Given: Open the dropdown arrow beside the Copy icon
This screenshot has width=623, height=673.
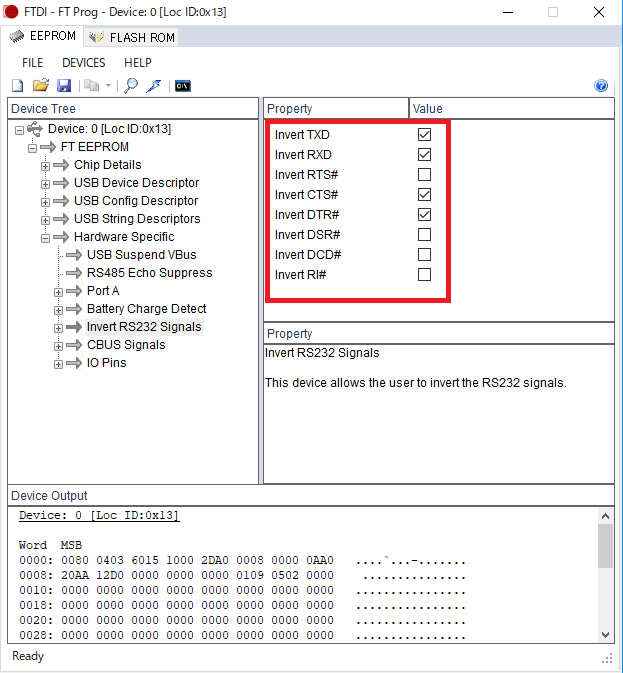Looking at the screenshot, I should pyautogui.click(x=109, y=86).
